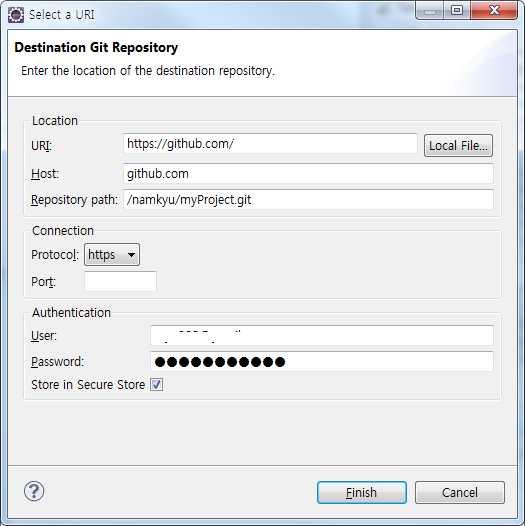525x526 pixels.
Task: Close the dialog with the red X
Action: pos(494,11)
